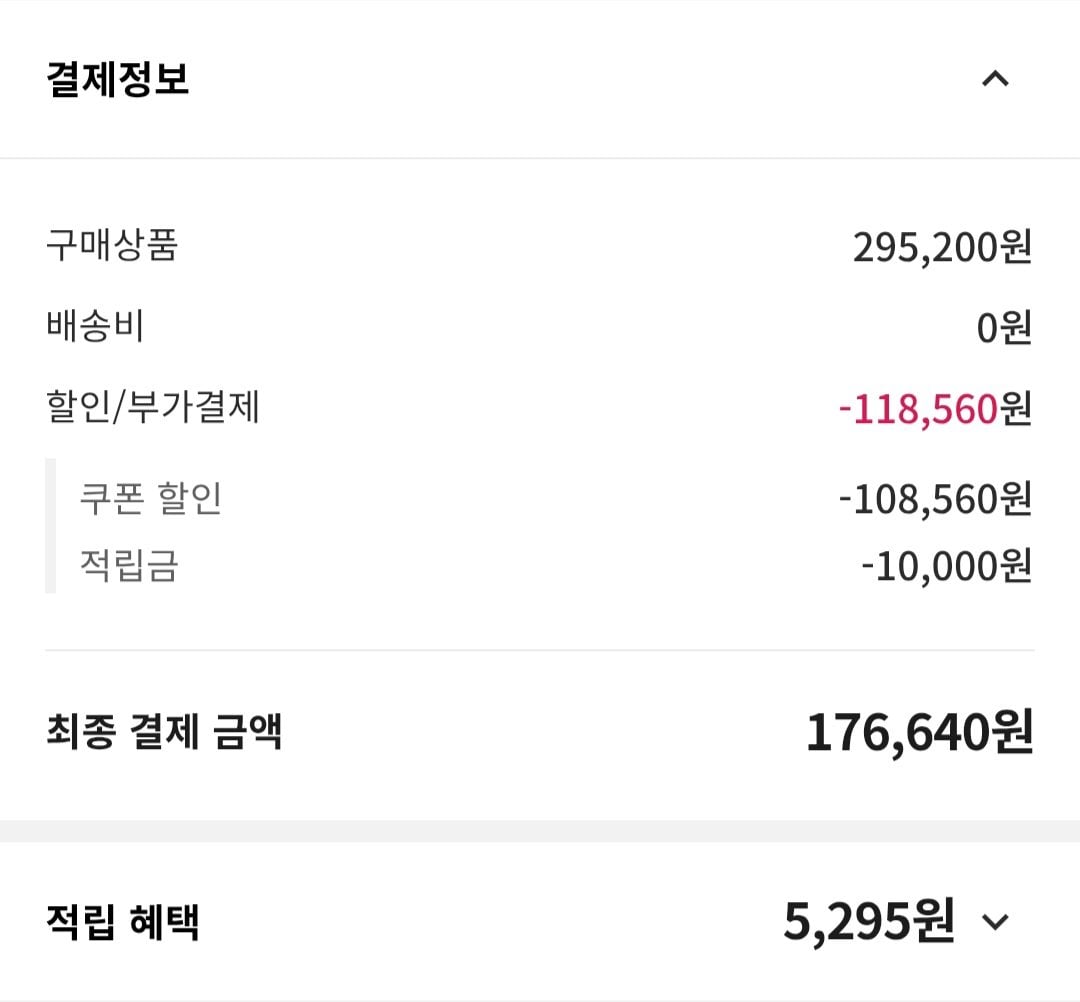Click the divider line above final payment
The height and width of the screenshot is (1002, 1080).
pos(540,649)
